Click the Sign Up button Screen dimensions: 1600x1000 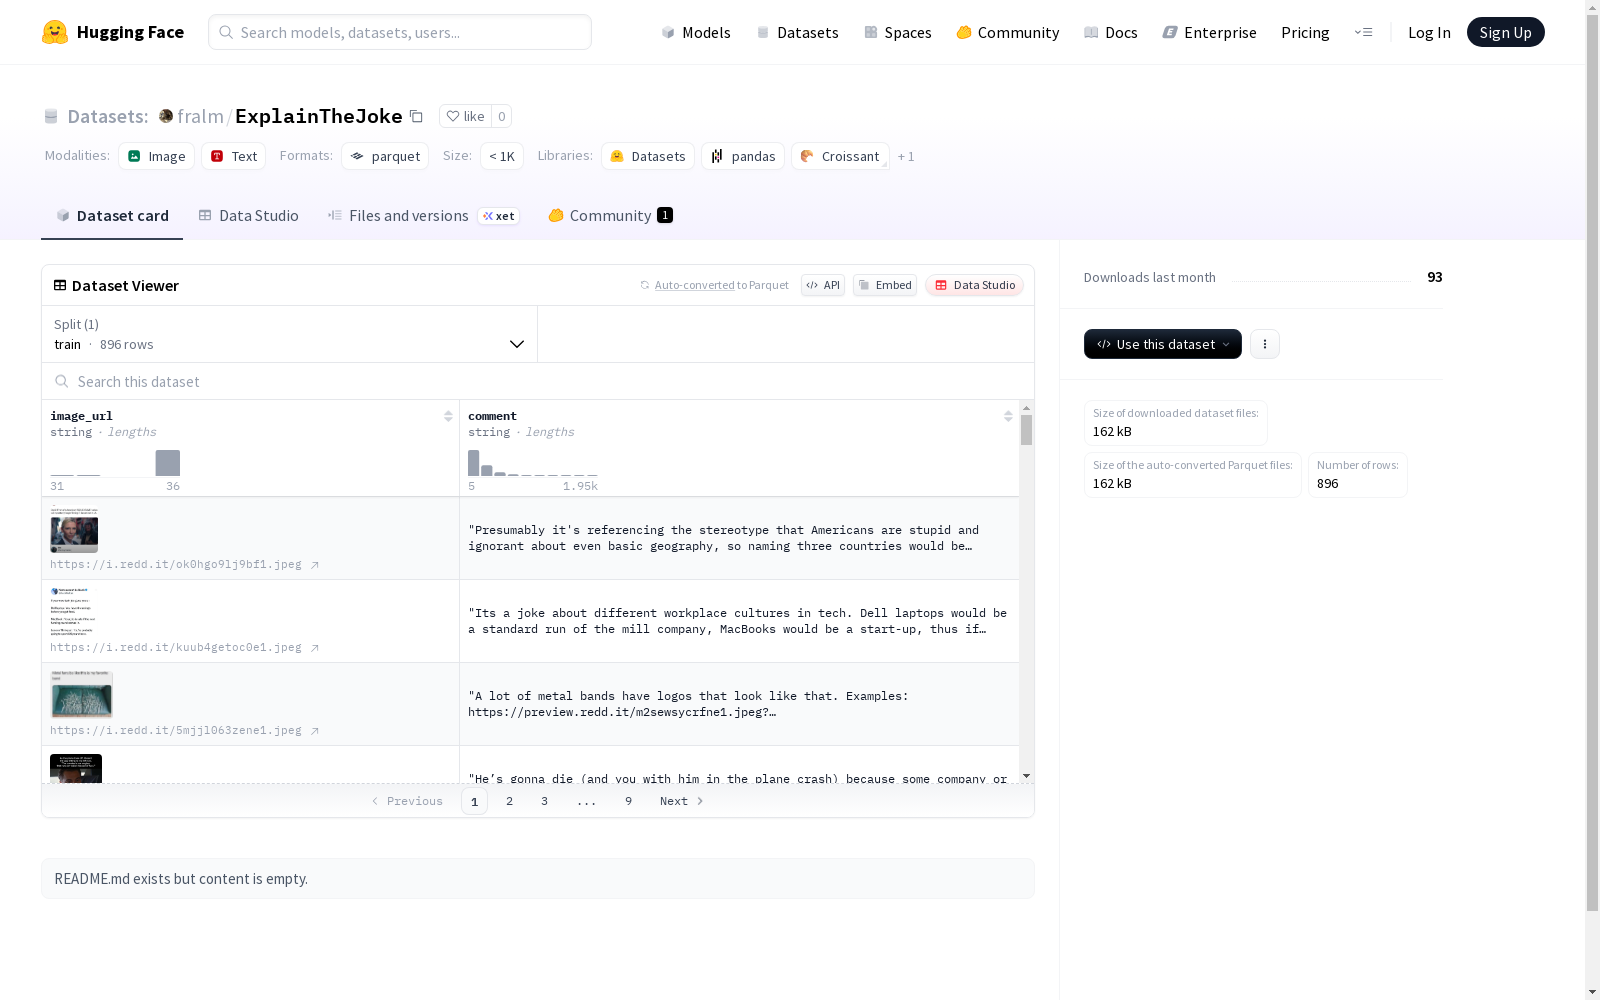[x=1505, y=32]
